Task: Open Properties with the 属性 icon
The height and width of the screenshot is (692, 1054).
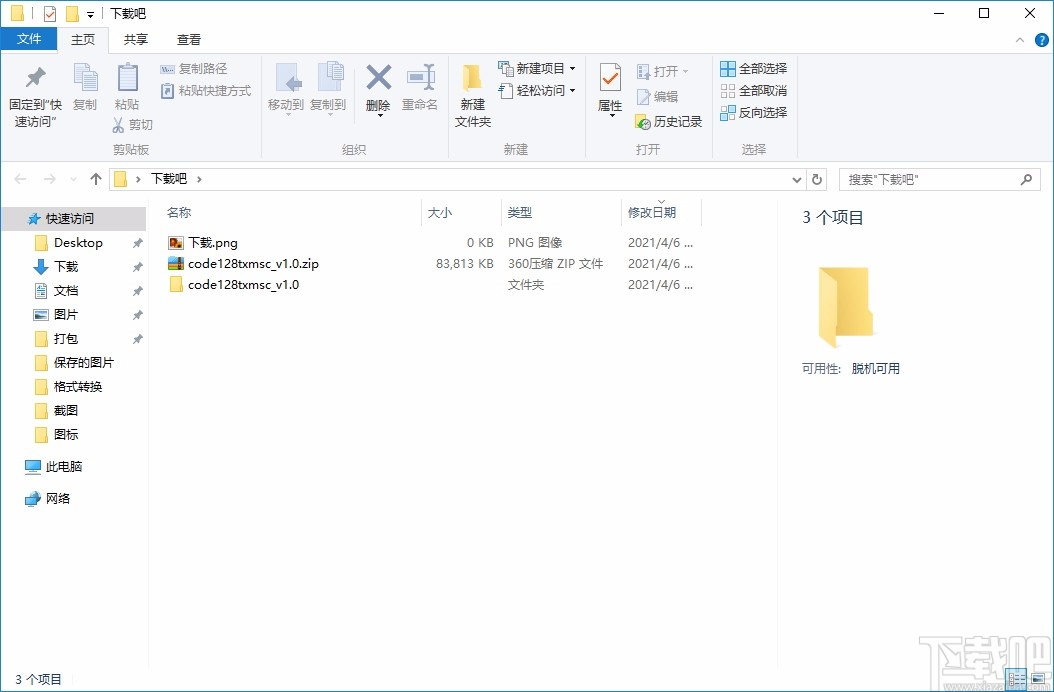Action: pos(609,90)
